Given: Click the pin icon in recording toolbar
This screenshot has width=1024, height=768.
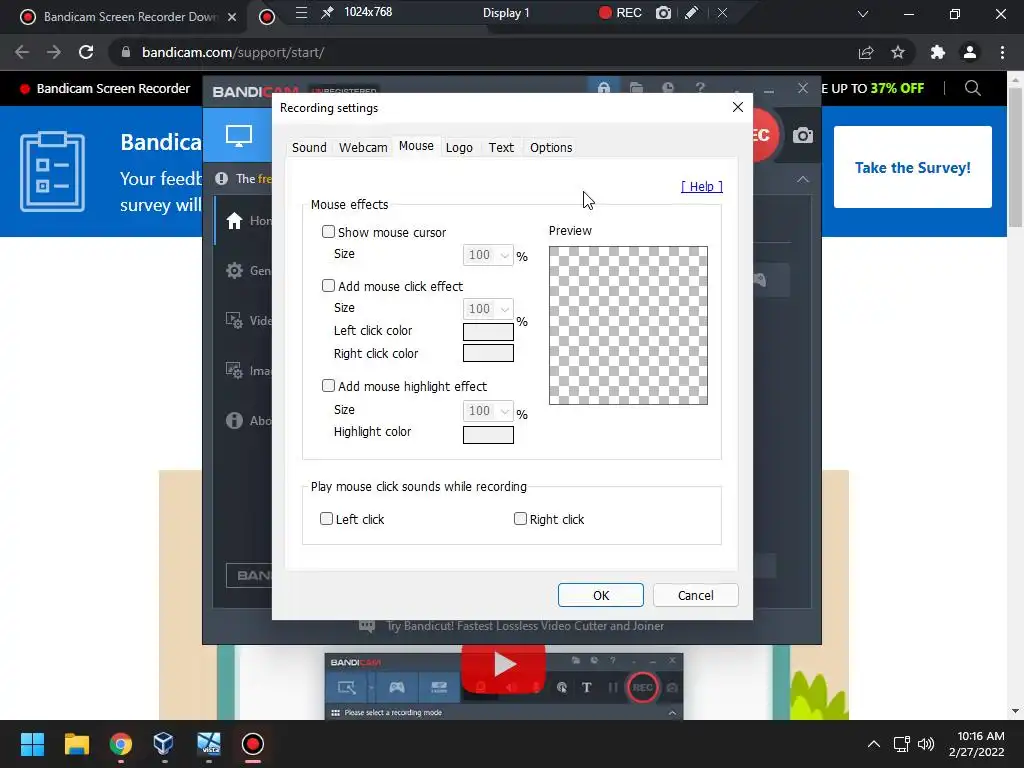Looking at the screenshot, I should [328, 12].
